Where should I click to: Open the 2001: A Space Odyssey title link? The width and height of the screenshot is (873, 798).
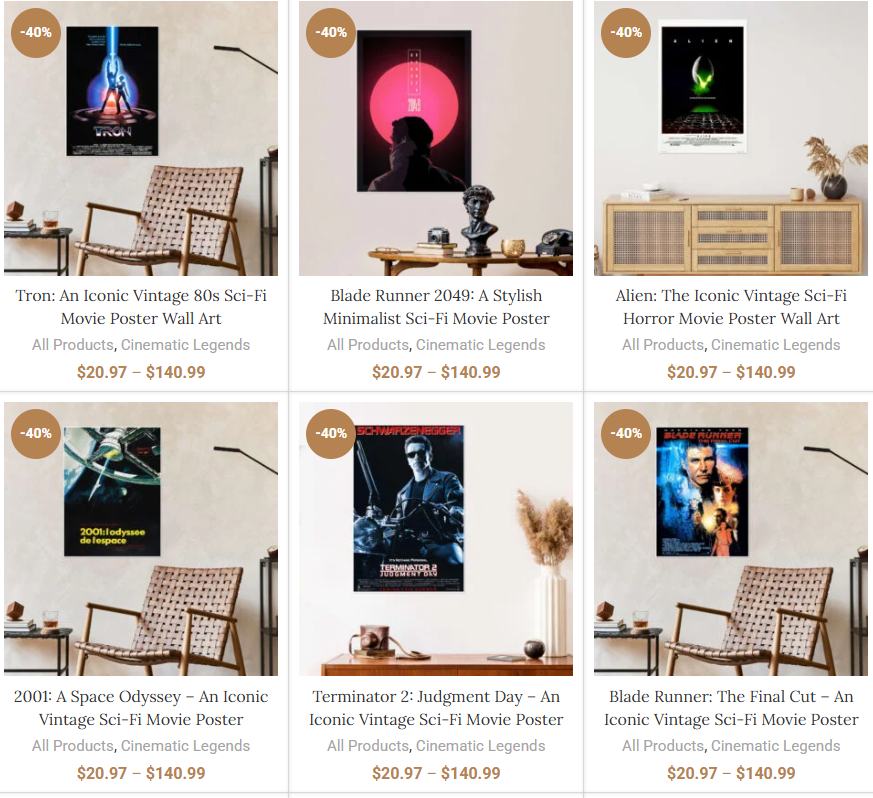[x=141, y=708]
